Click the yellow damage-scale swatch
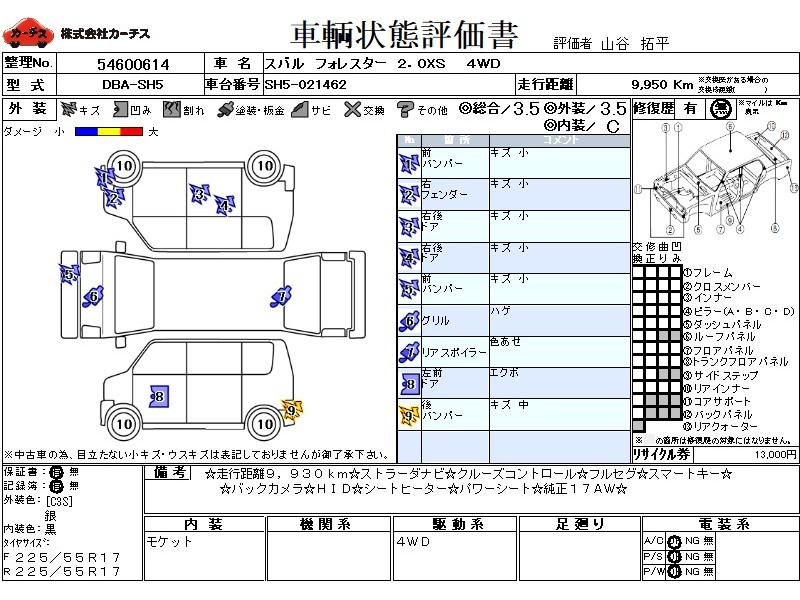 coord(109,132)
